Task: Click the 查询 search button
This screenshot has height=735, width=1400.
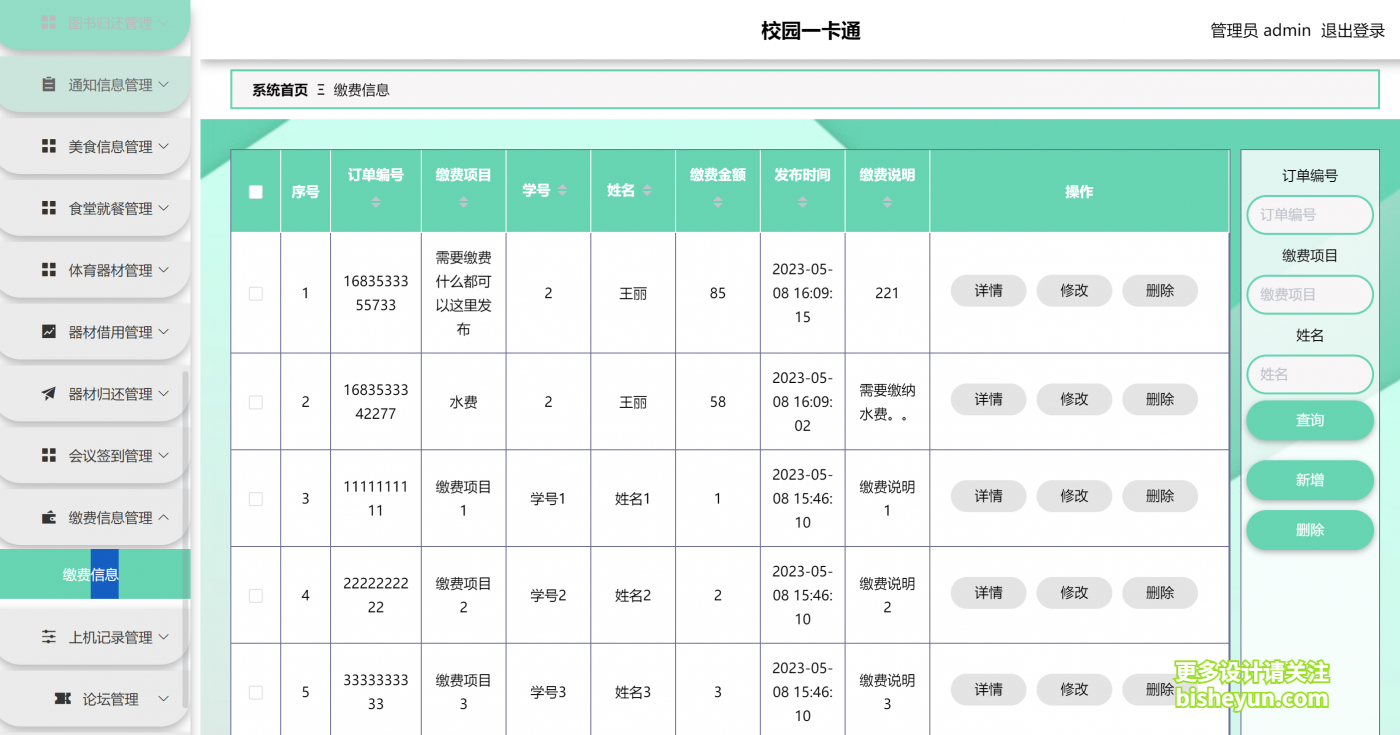Action: tap(1309, 420)
